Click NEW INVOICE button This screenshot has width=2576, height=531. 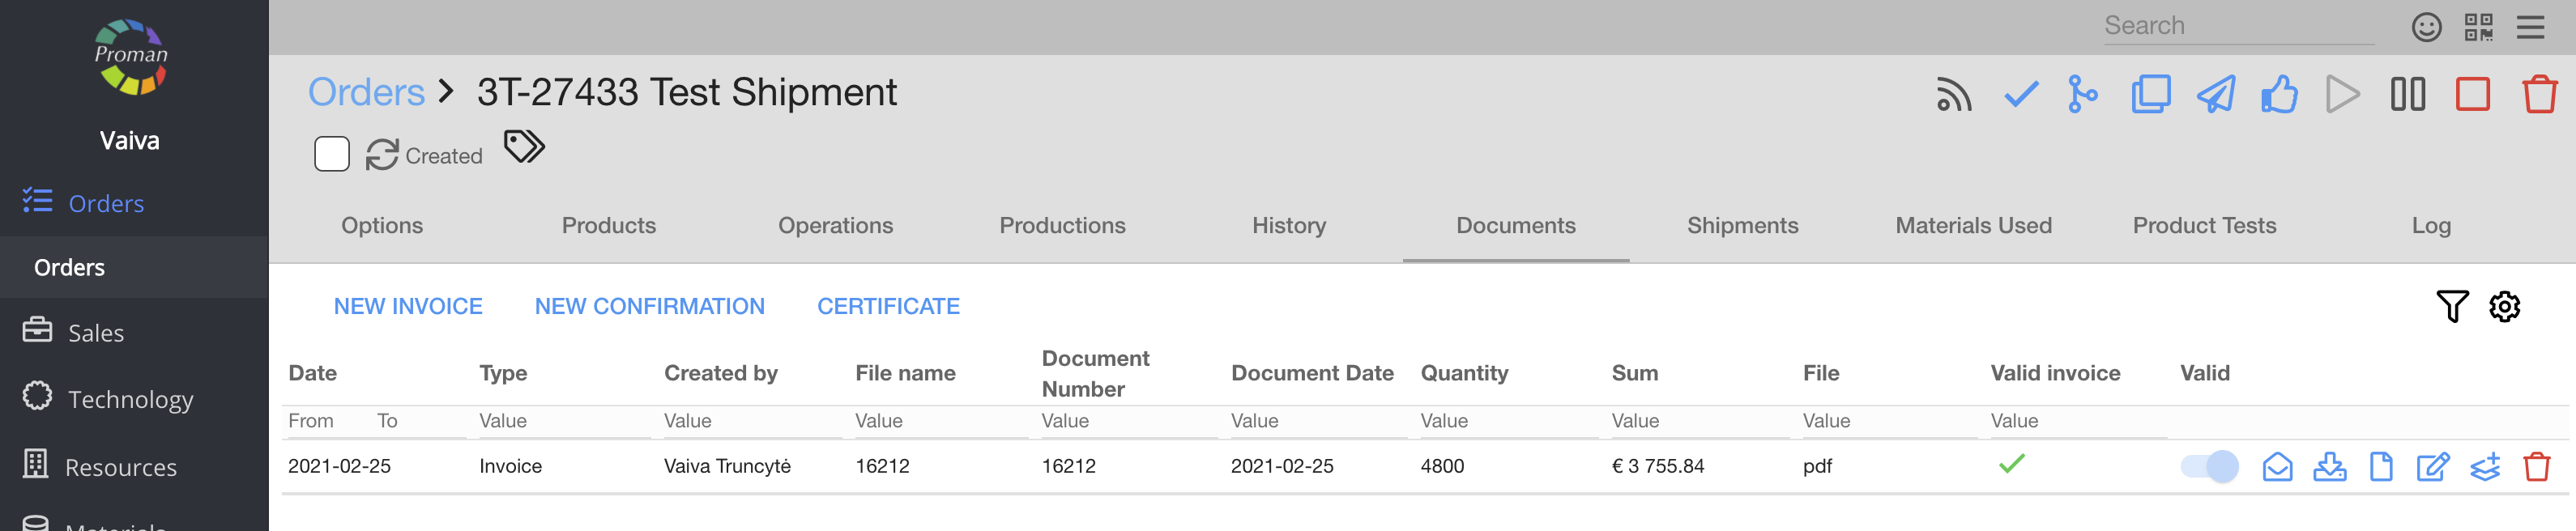[408, 306]
